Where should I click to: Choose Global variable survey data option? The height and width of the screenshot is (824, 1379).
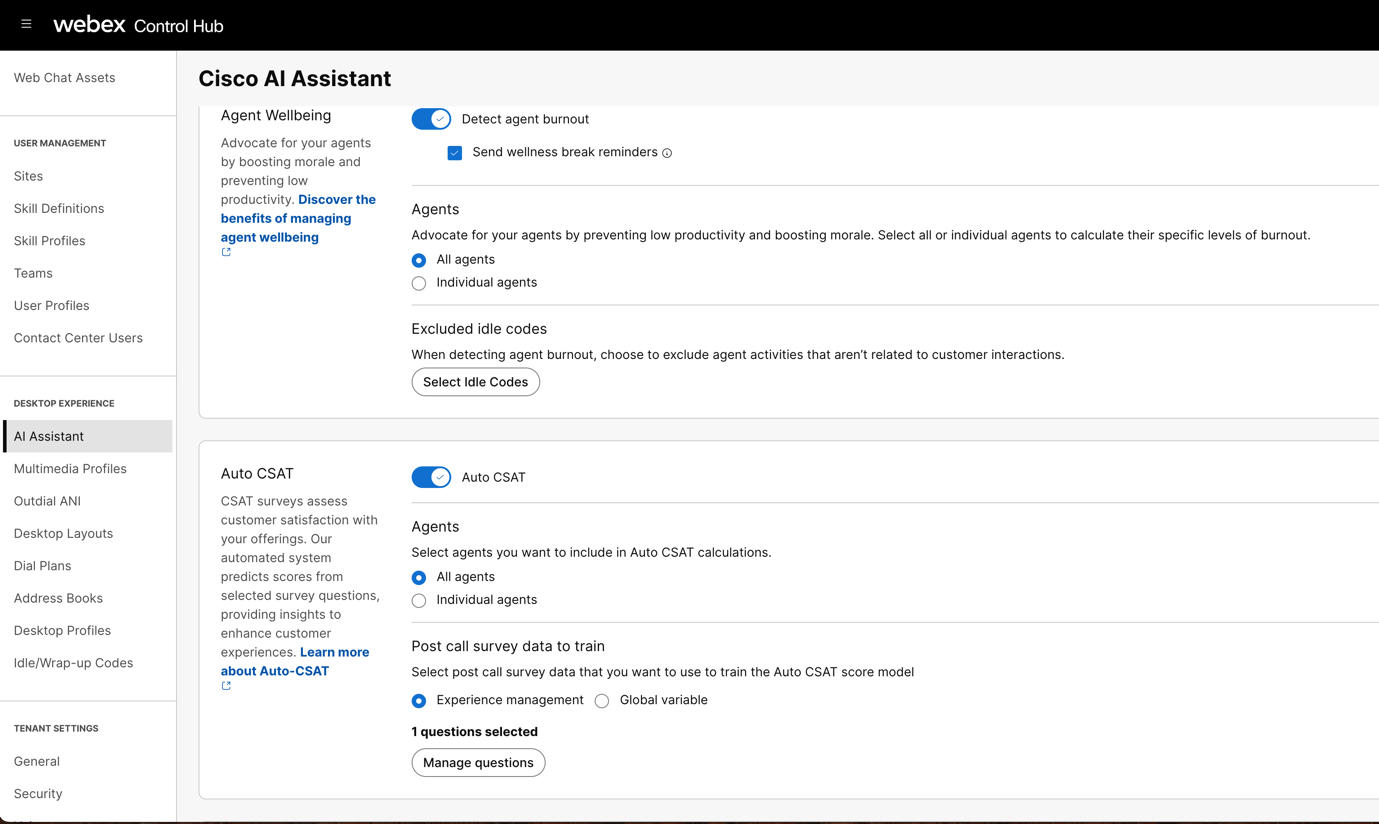(x=602, y=701)
